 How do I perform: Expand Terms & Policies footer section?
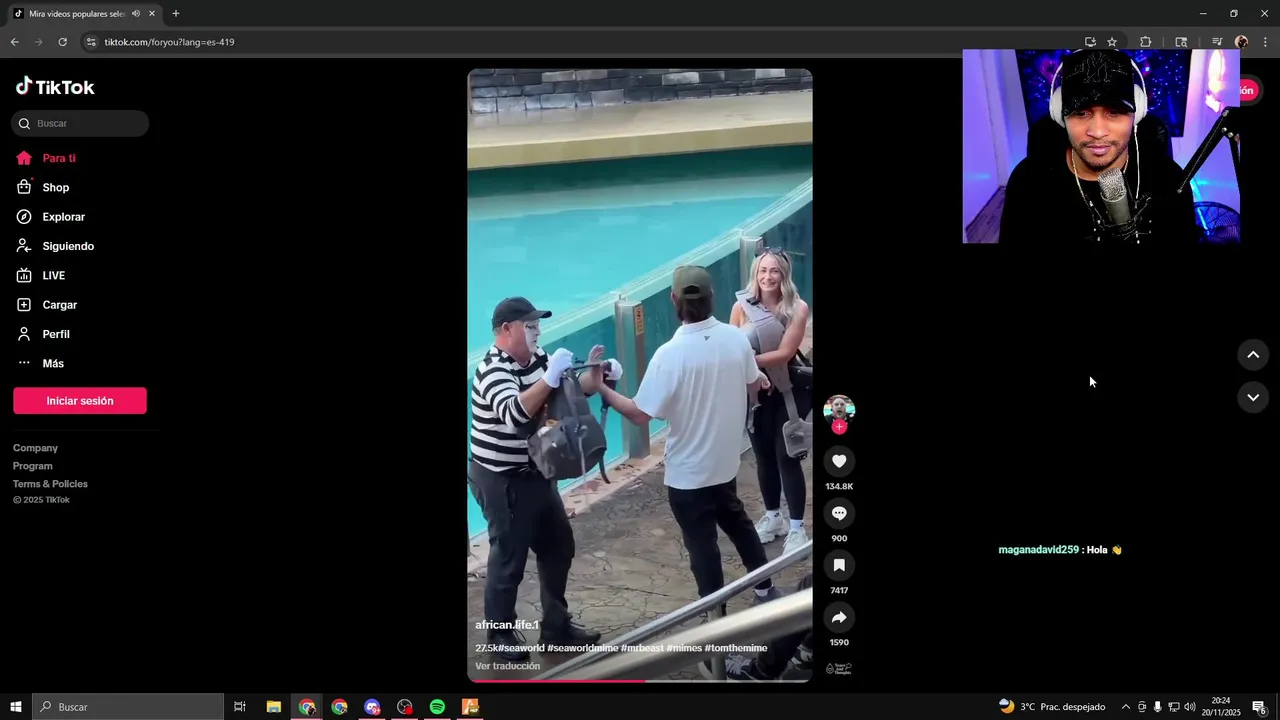point(50,484)
